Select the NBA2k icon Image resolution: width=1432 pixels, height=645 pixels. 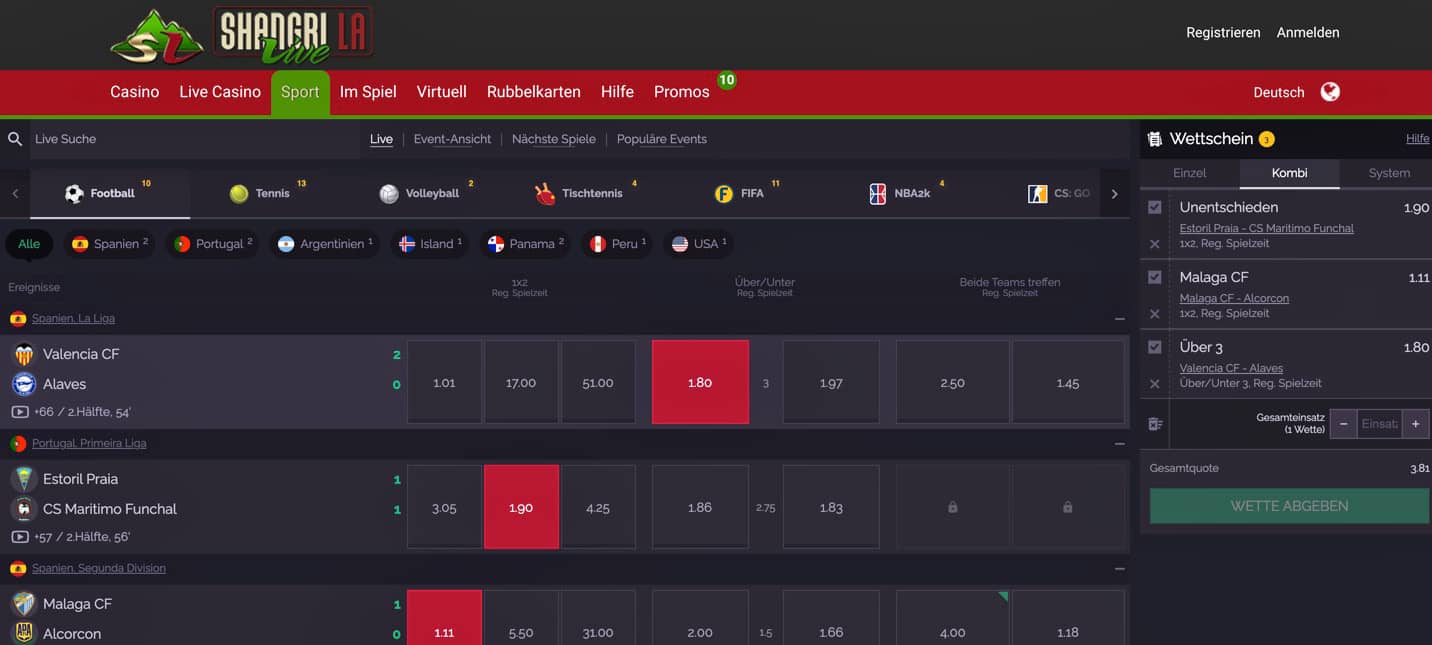pos(878,194)
